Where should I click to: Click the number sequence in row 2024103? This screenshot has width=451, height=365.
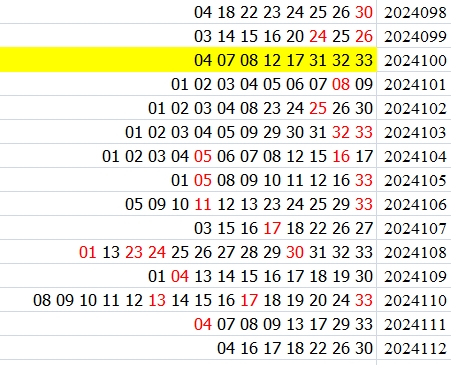(249, 132)
